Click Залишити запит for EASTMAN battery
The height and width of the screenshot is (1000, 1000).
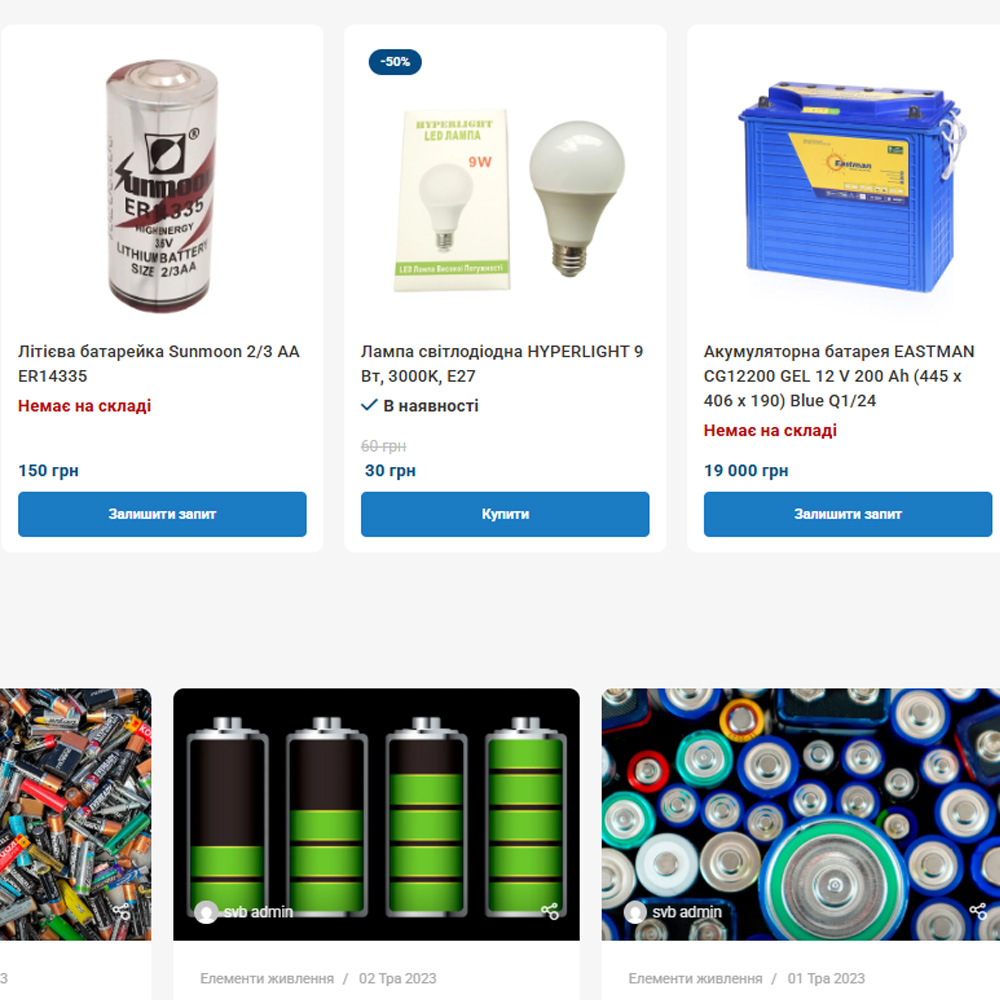(848, 514)
